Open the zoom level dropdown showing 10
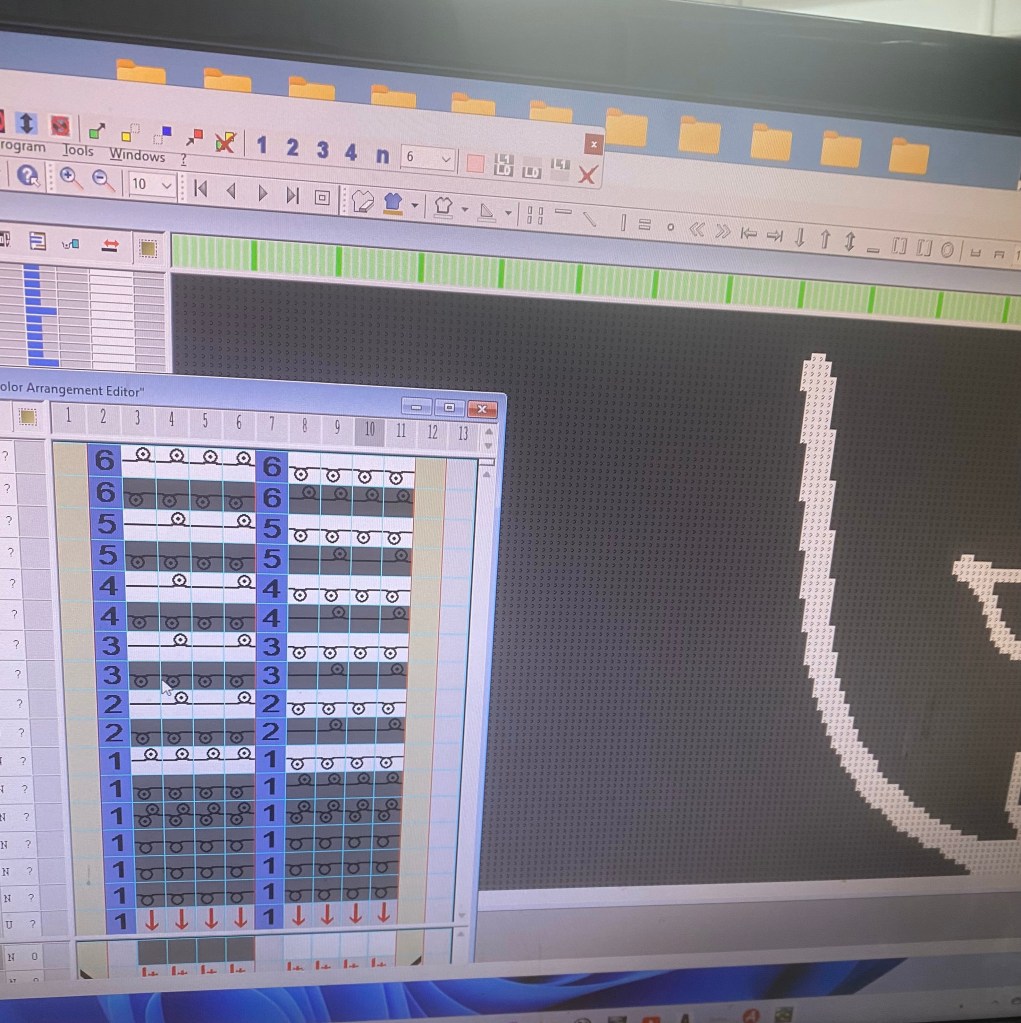Image resolution: width=1021 pixels, height=1023 pixels. tap(166, 185)
